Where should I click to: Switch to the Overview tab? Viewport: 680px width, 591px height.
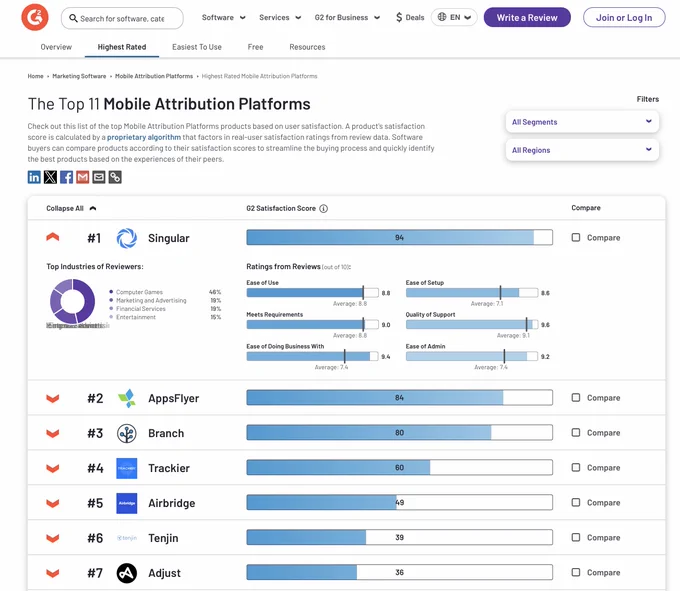coord(56,47)
